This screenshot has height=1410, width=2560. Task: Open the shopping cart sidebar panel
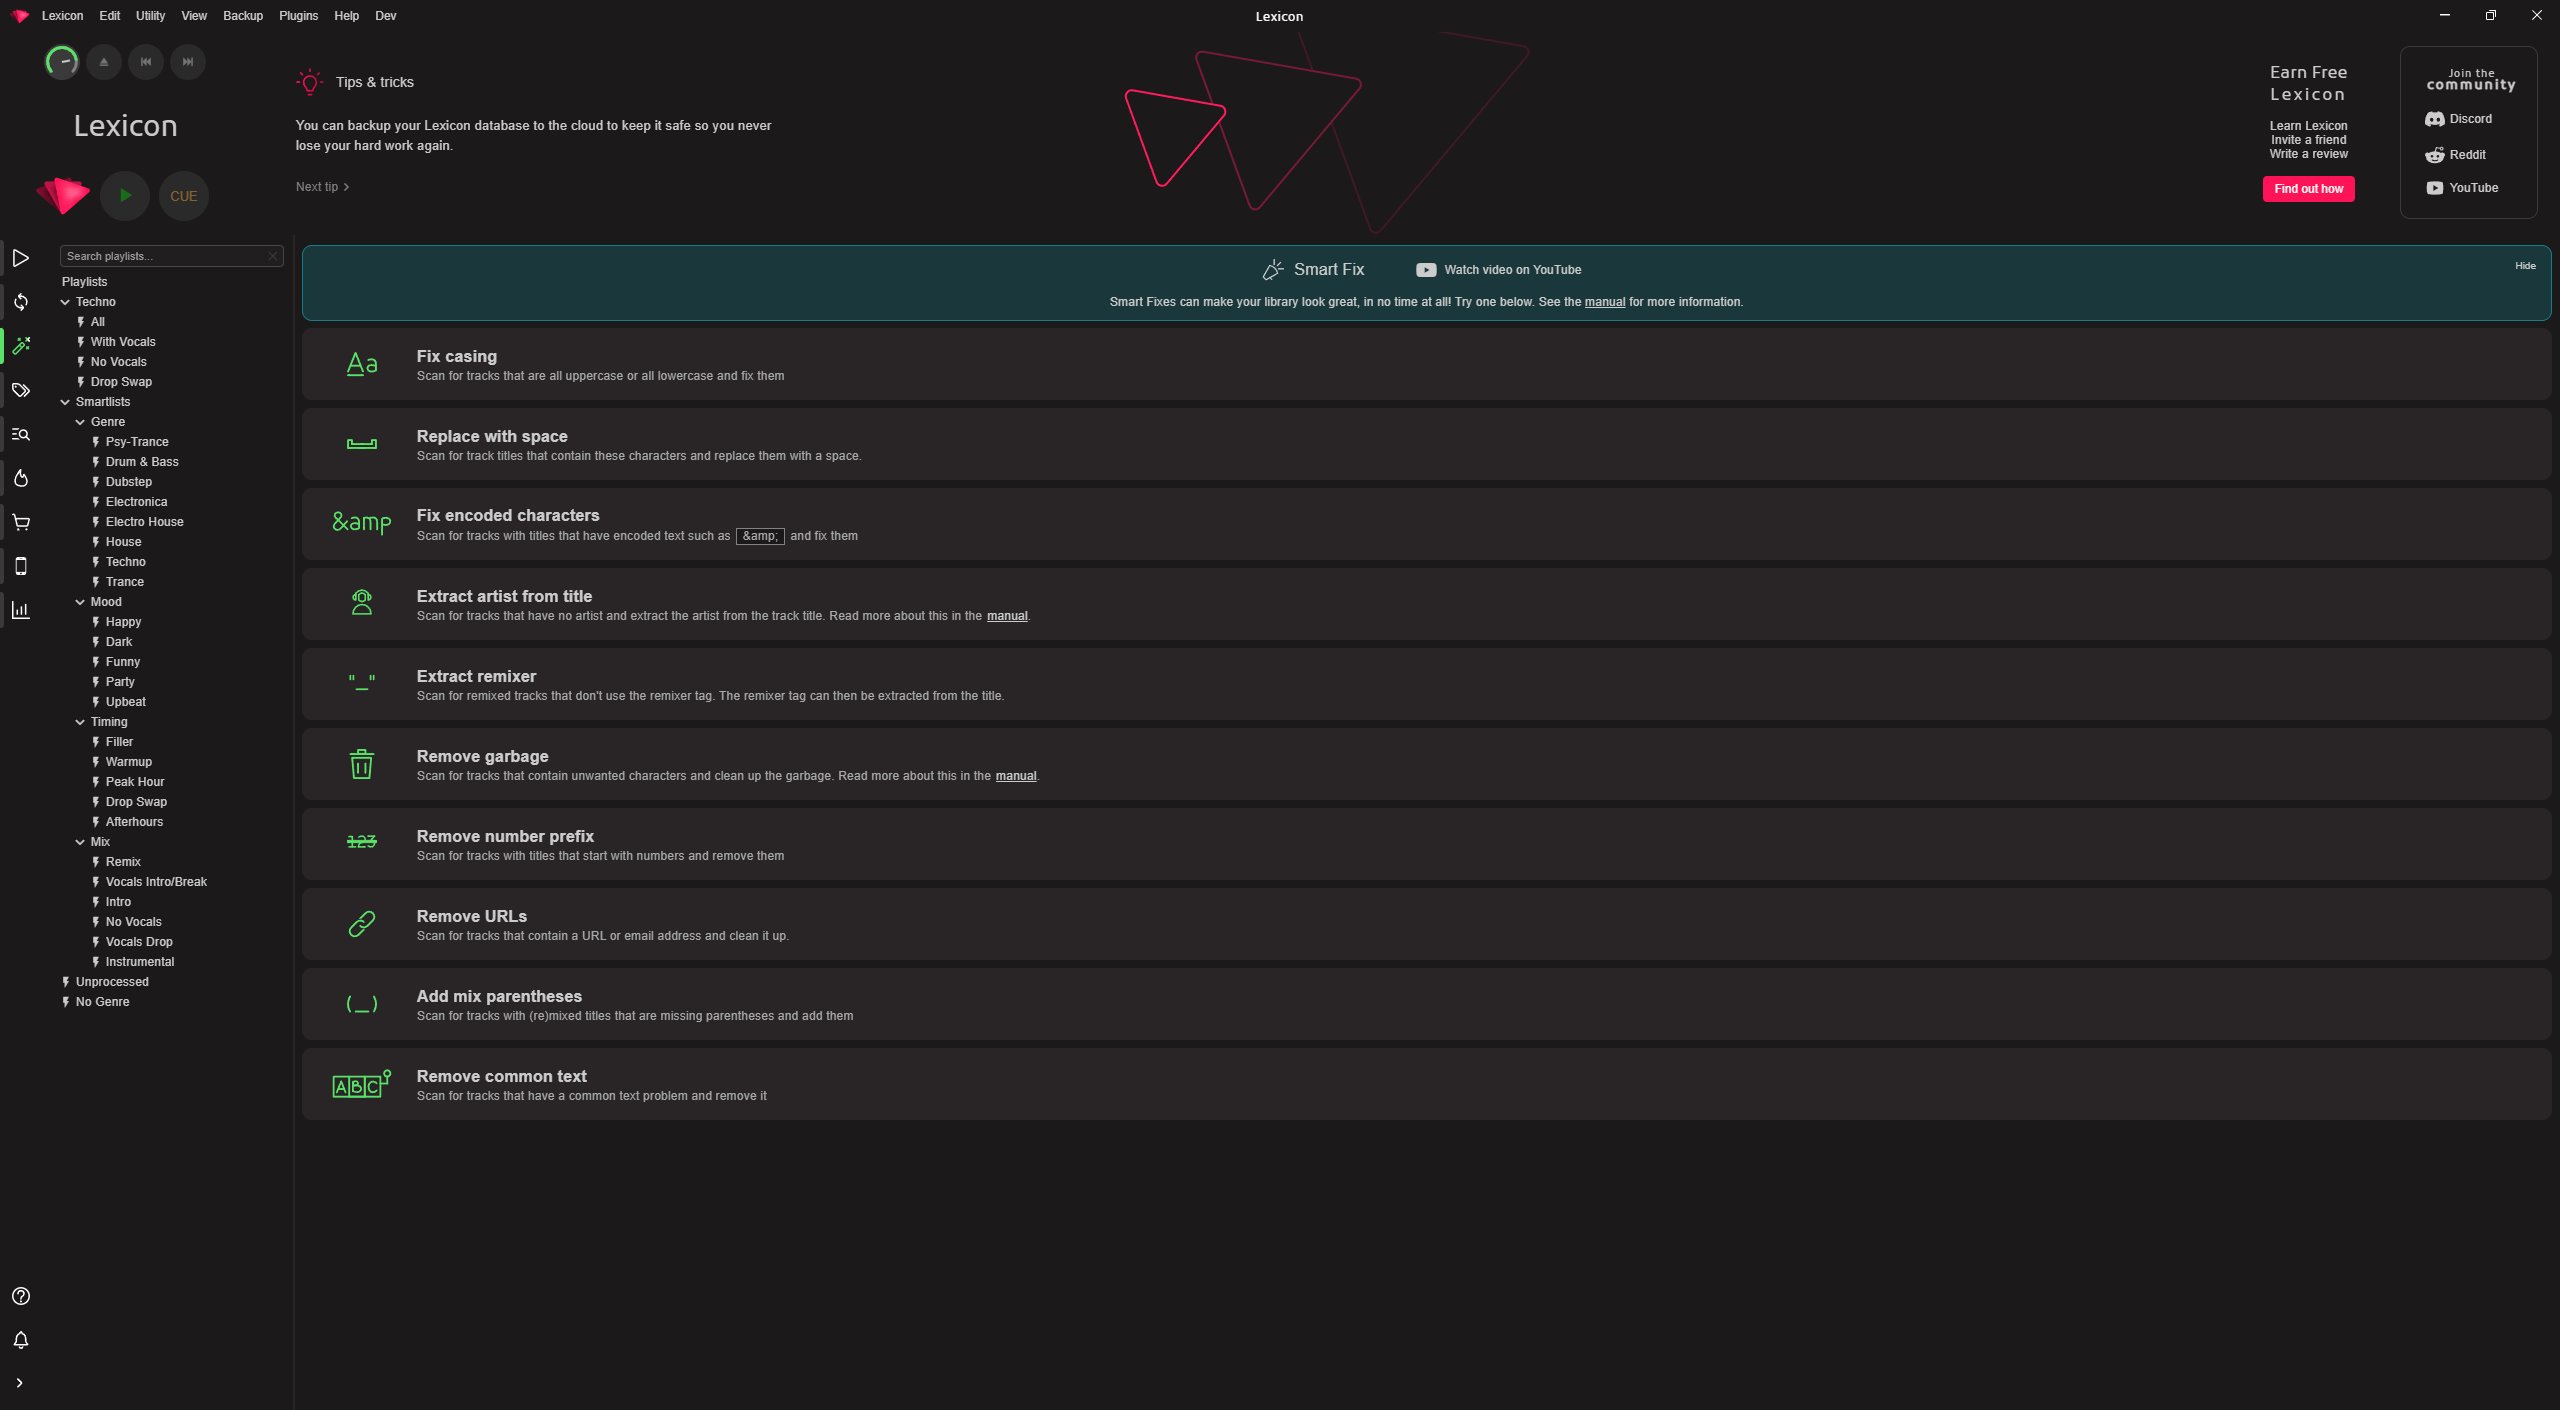click(x=21, y=522)
